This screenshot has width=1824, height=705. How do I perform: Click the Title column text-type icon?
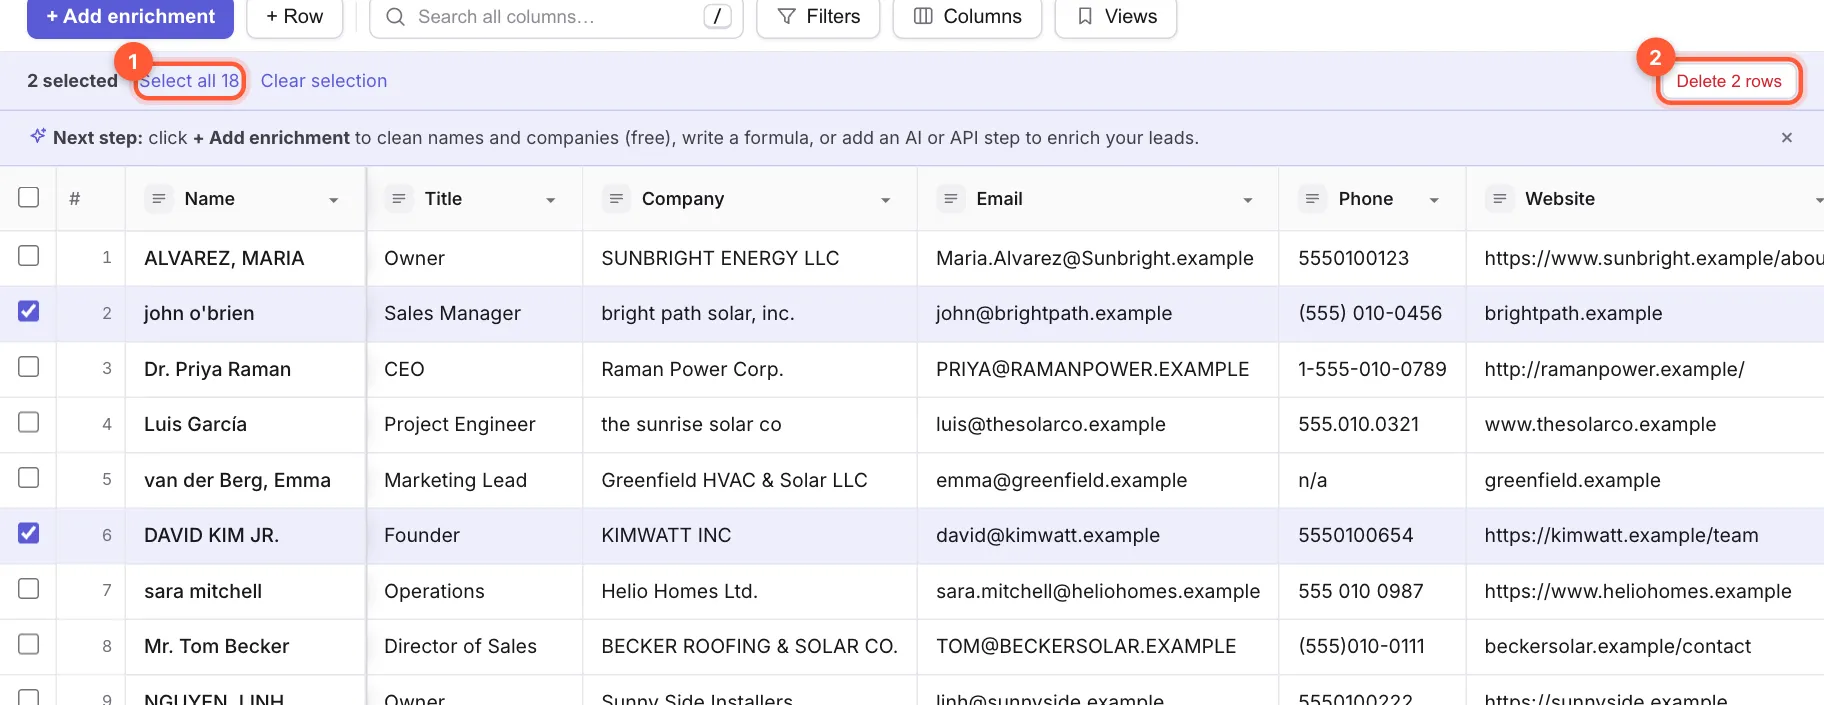[x=398, y=199]
